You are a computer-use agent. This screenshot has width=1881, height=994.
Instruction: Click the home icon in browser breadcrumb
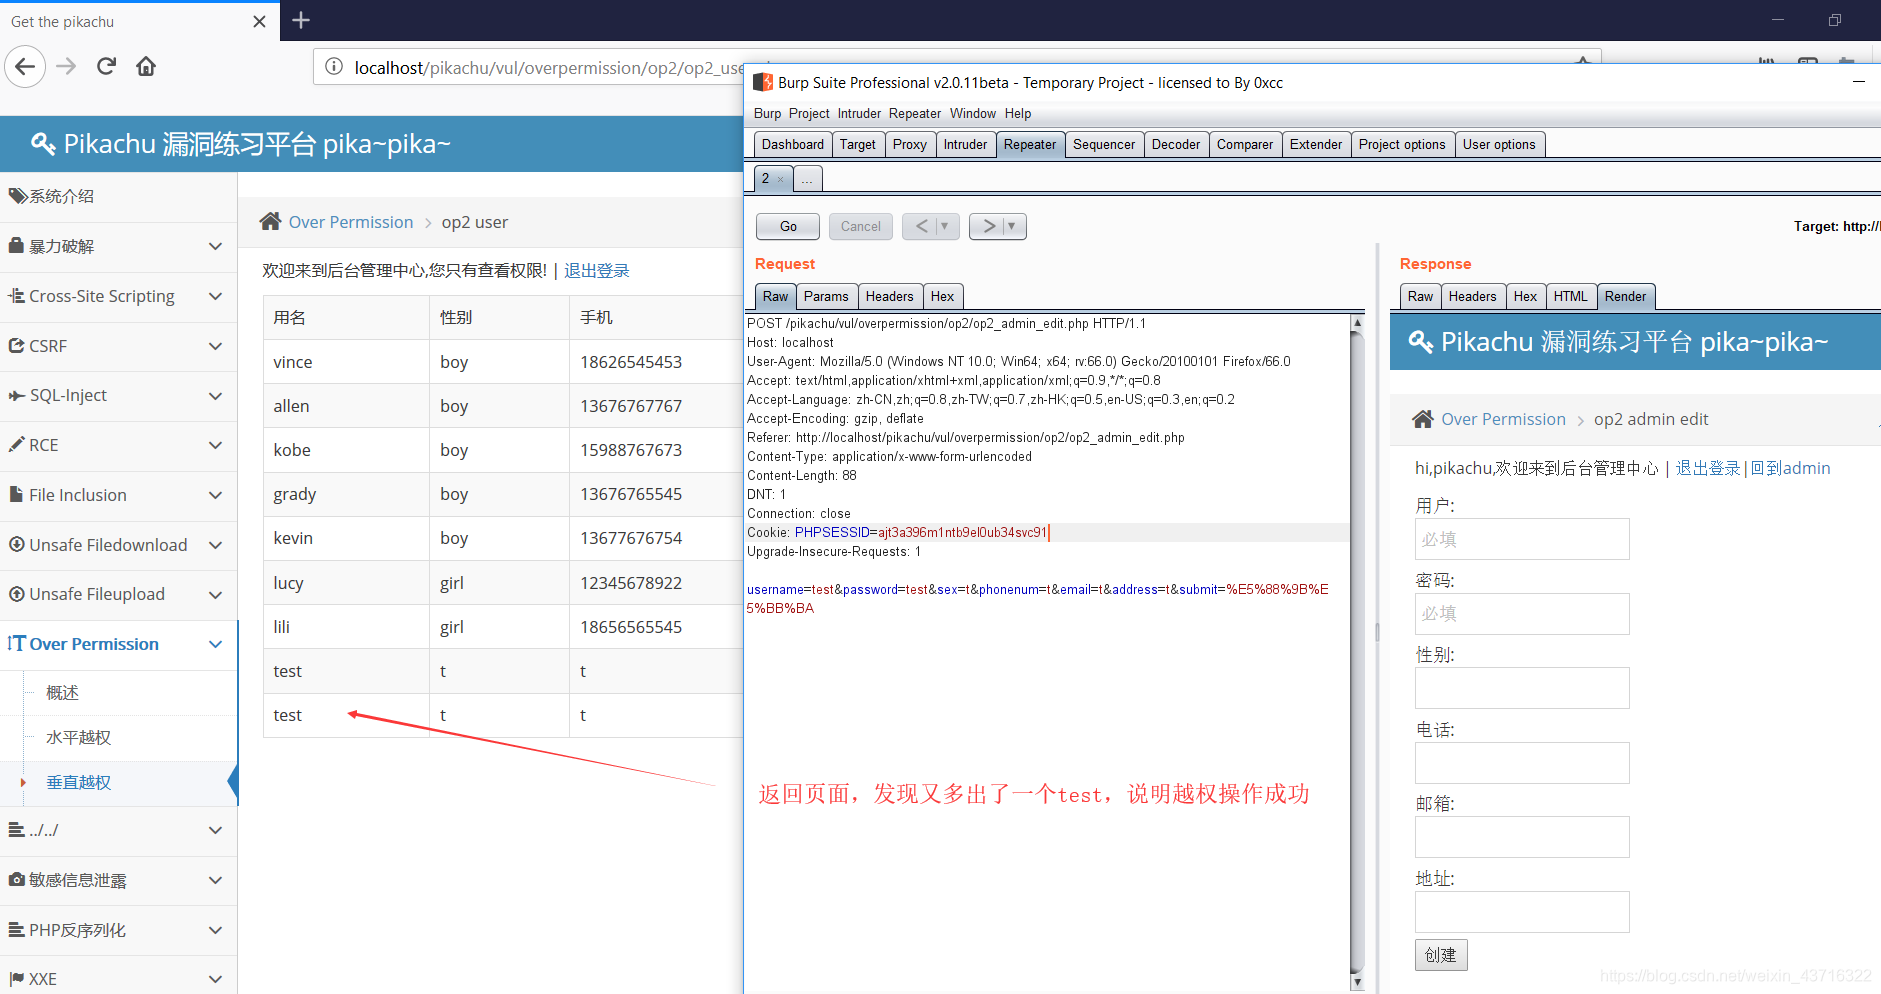coord(270,221)
